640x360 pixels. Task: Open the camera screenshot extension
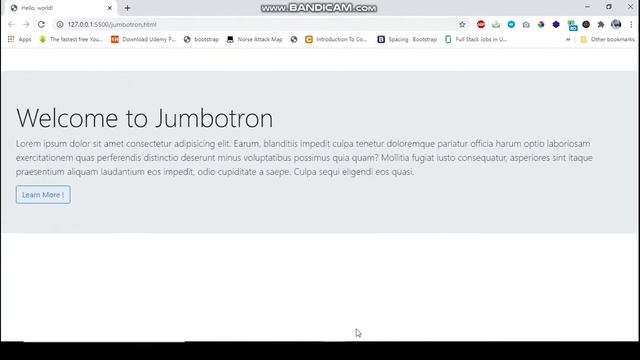point(526,24)
